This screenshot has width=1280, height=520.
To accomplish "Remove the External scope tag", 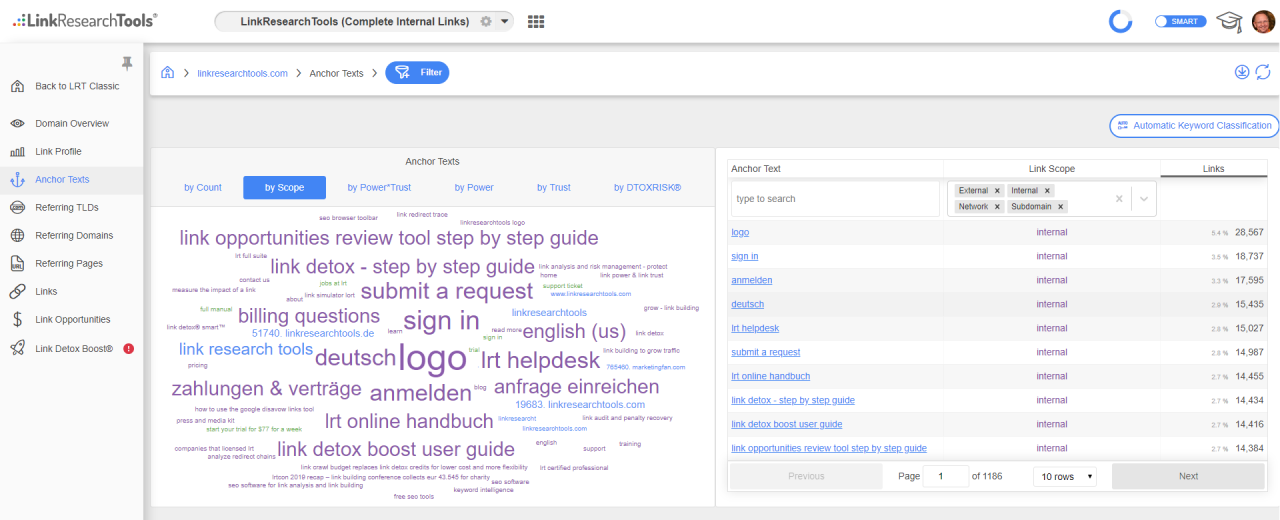I will (x=997, y=191).
